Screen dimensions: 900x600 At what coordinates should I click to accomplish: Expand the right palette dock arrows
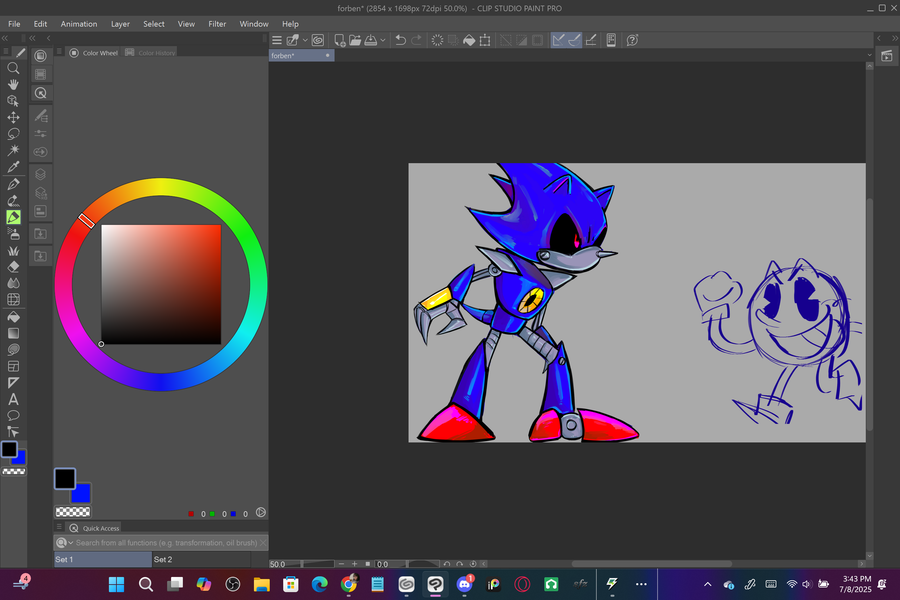click(895, 38)
